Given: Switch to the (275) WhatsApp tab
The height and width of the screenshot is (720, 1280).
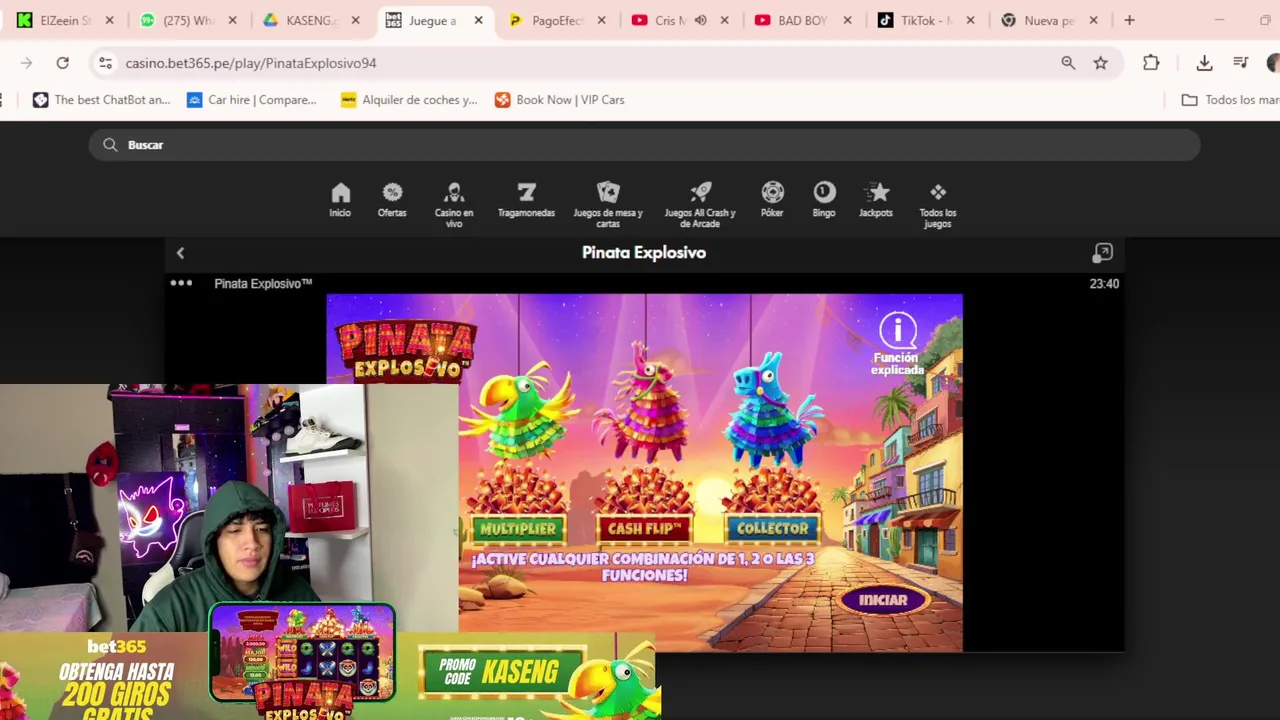Looking at the screenshot, I should point(190,20).
